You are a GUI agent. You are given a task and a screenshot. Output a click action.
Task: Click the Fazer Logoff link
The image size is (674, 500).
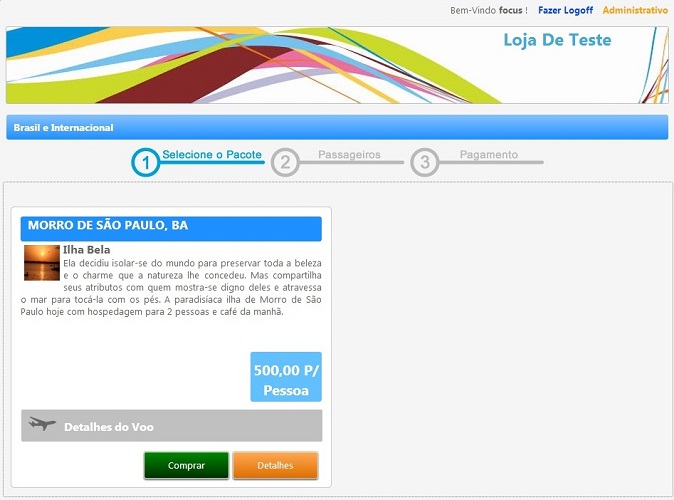pos(565,10)
